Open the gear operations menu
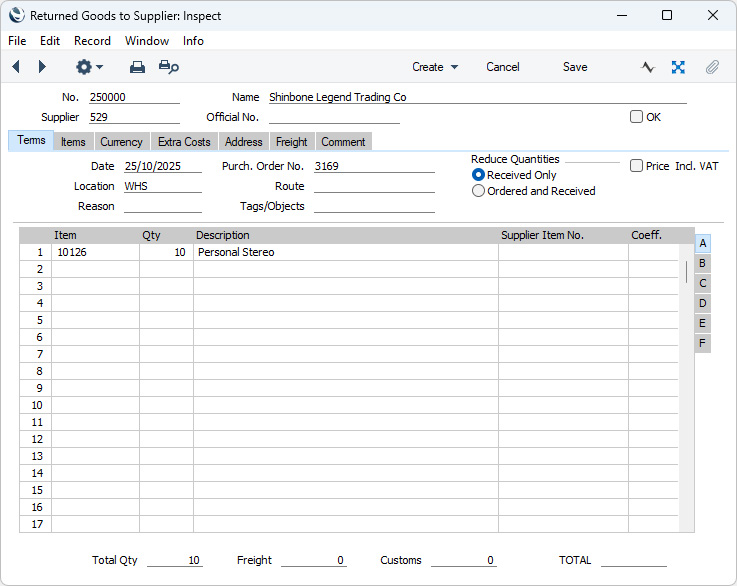The image size is (737, 586). click(x=89, y=67)
